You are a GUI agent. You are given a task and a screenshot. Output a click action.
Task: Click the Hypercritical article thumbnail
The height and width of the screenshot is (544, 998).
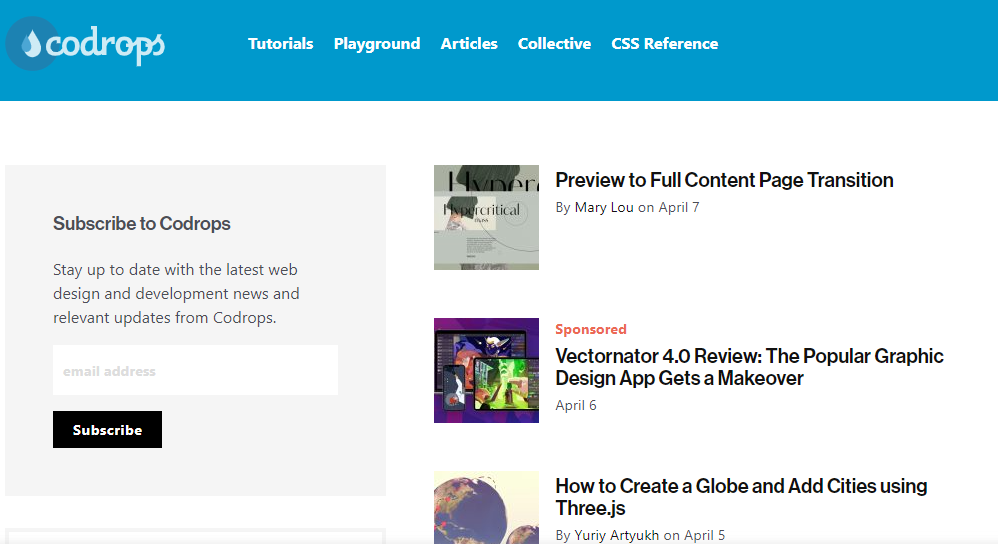[486, 218]
